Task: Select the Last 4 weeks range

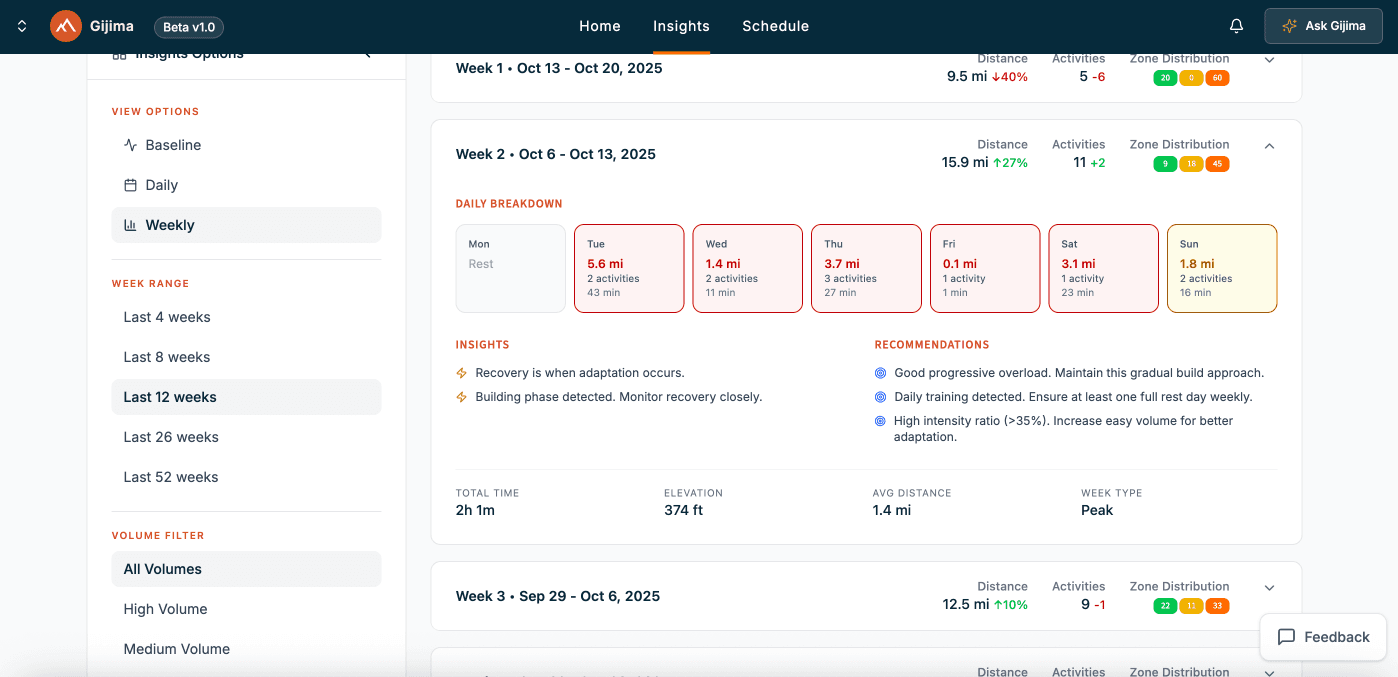Action: click(167, 317)
